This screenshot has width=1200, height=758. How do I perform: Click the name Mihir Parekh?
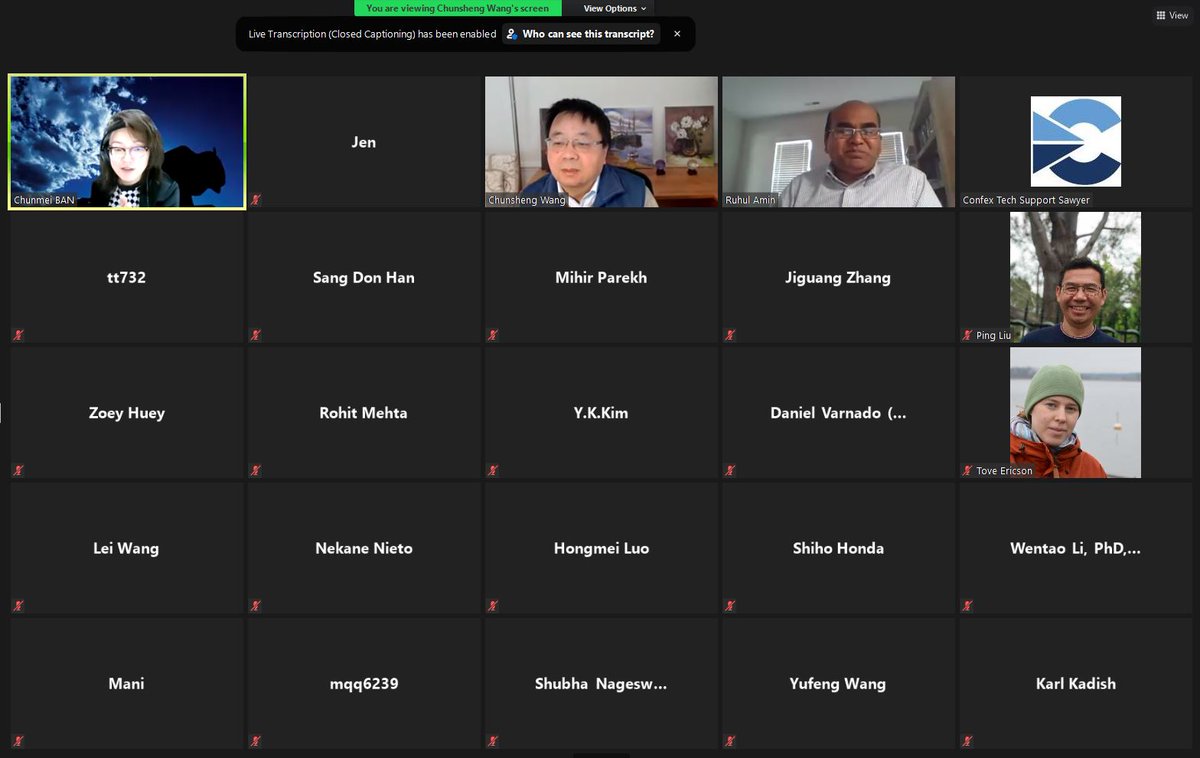tap(601, 278)
